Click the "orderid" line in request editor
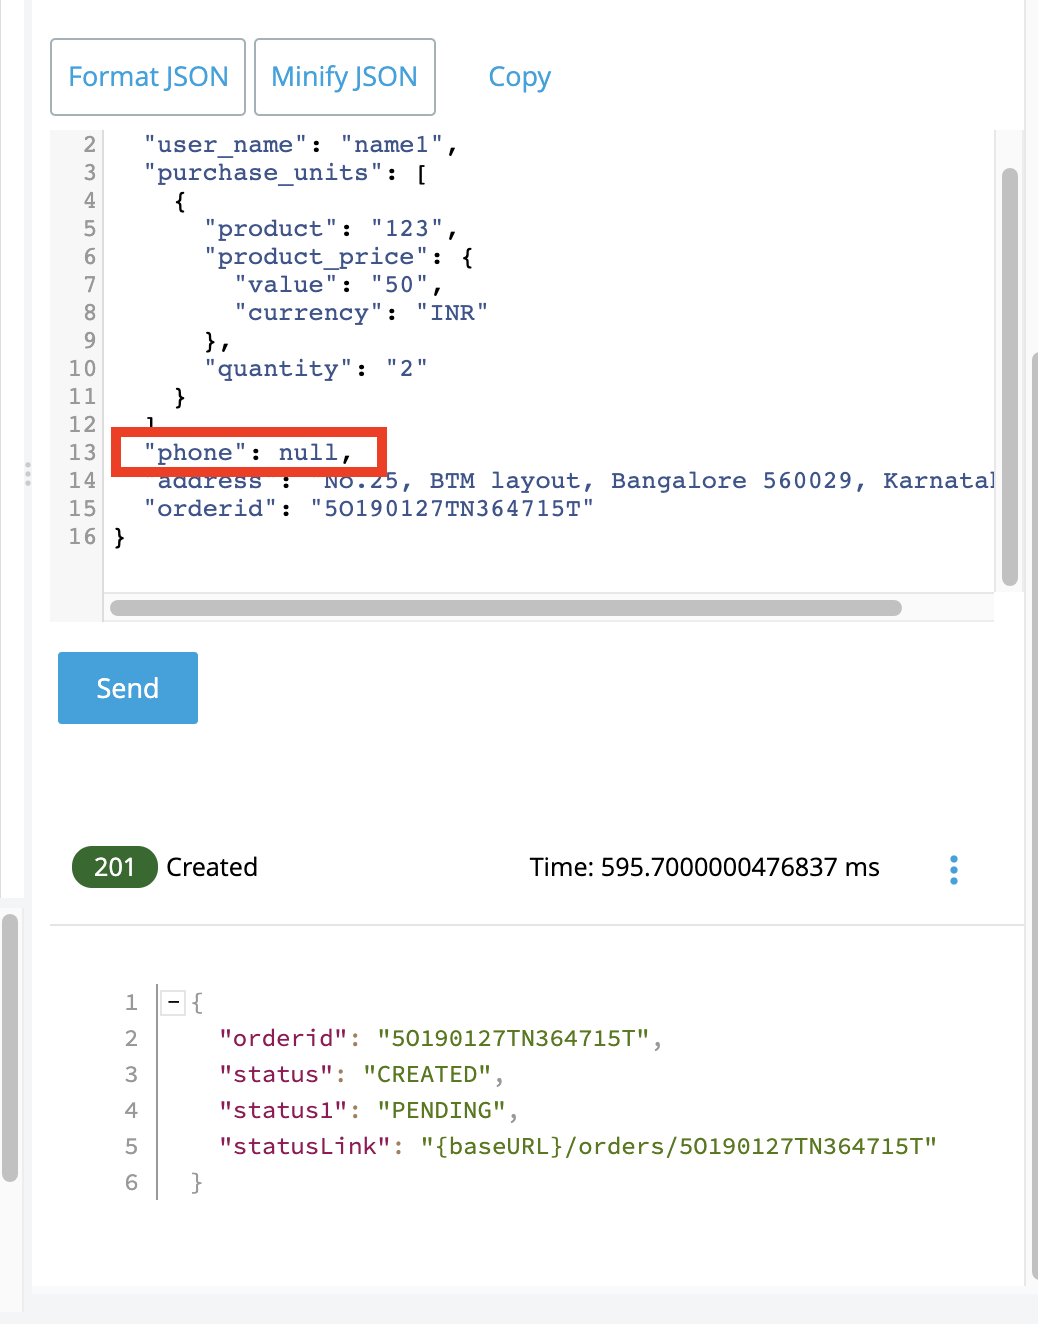1038x1324 pixels. (x=368, y=509)
